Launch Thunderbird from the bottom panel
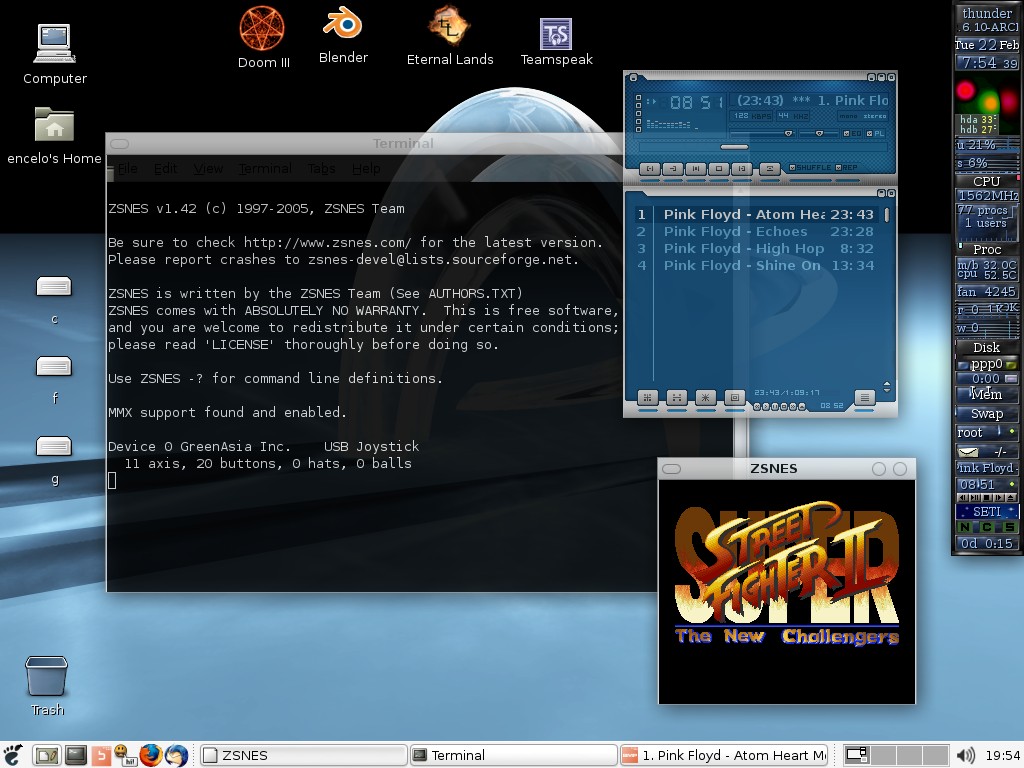 (x=176, y=755)
